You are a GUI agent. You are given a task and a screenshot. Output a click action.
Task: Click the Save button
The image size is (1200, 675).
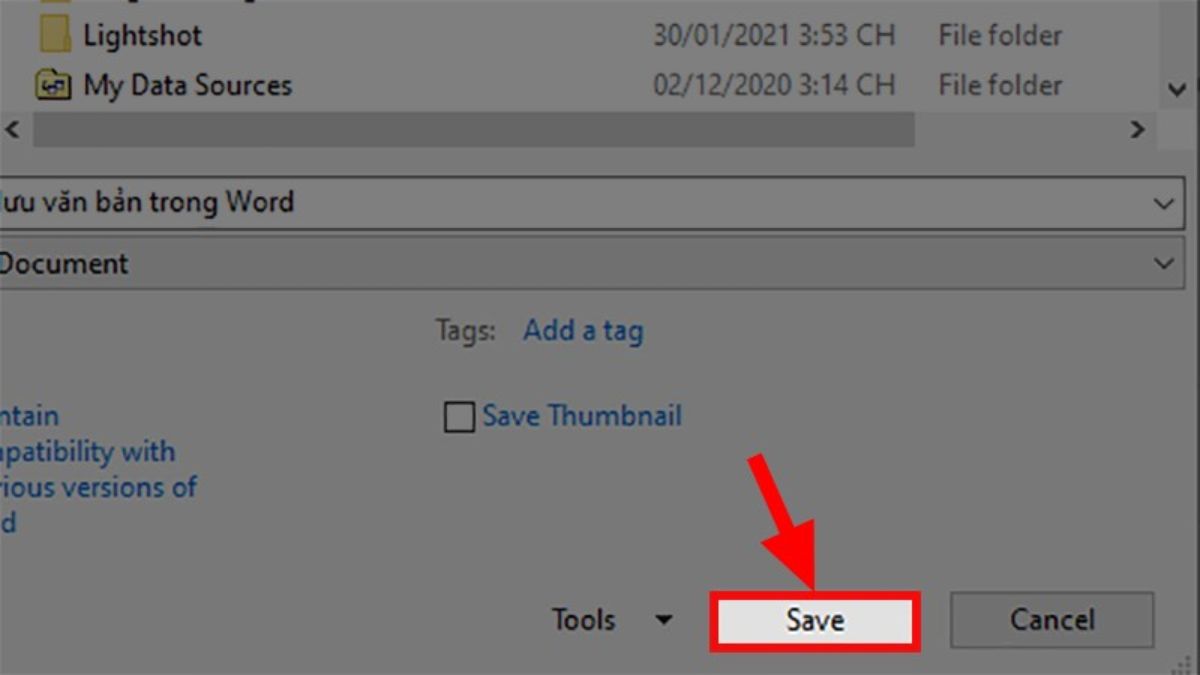pyautogui.click(x=814, y=620)
